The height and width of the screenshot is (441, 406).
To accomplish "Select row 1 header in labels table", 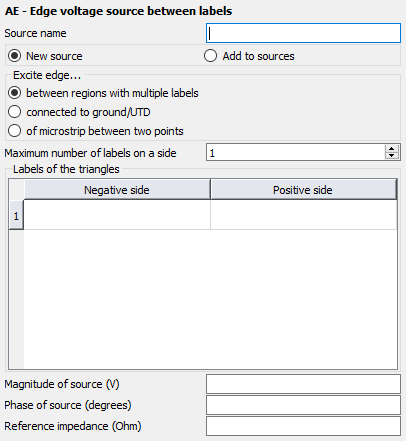I will pyautogui.click(x=16, y=215).
